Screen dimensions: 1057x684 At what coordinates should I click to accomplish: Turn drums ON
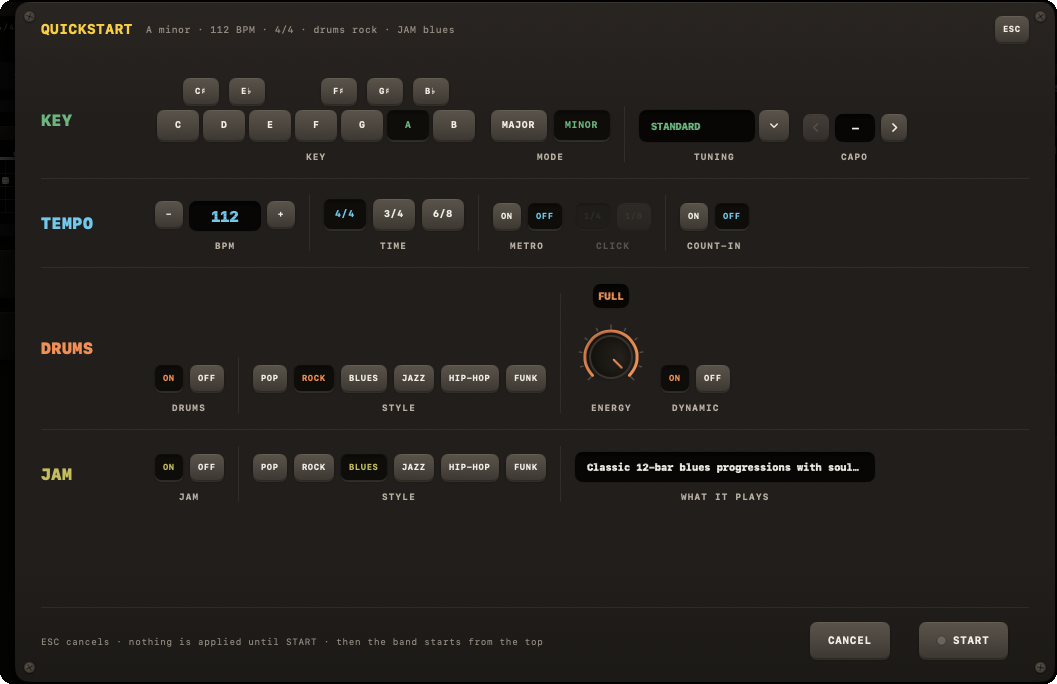[169, 378]
